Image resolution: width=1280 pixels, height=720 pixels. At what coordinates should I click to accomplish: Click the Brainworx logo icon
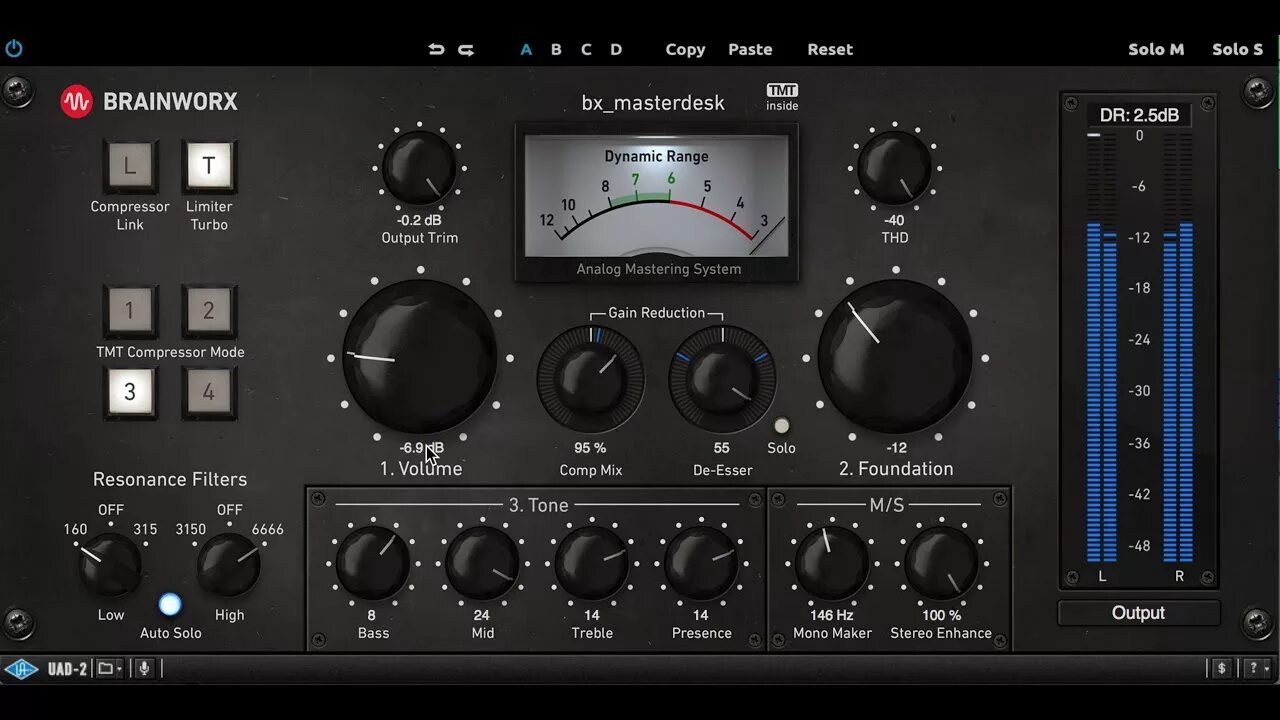76,101
